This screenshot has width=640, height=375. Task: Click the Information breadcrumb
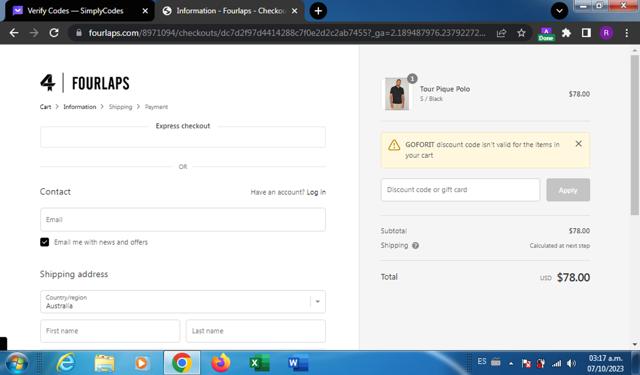80,107
